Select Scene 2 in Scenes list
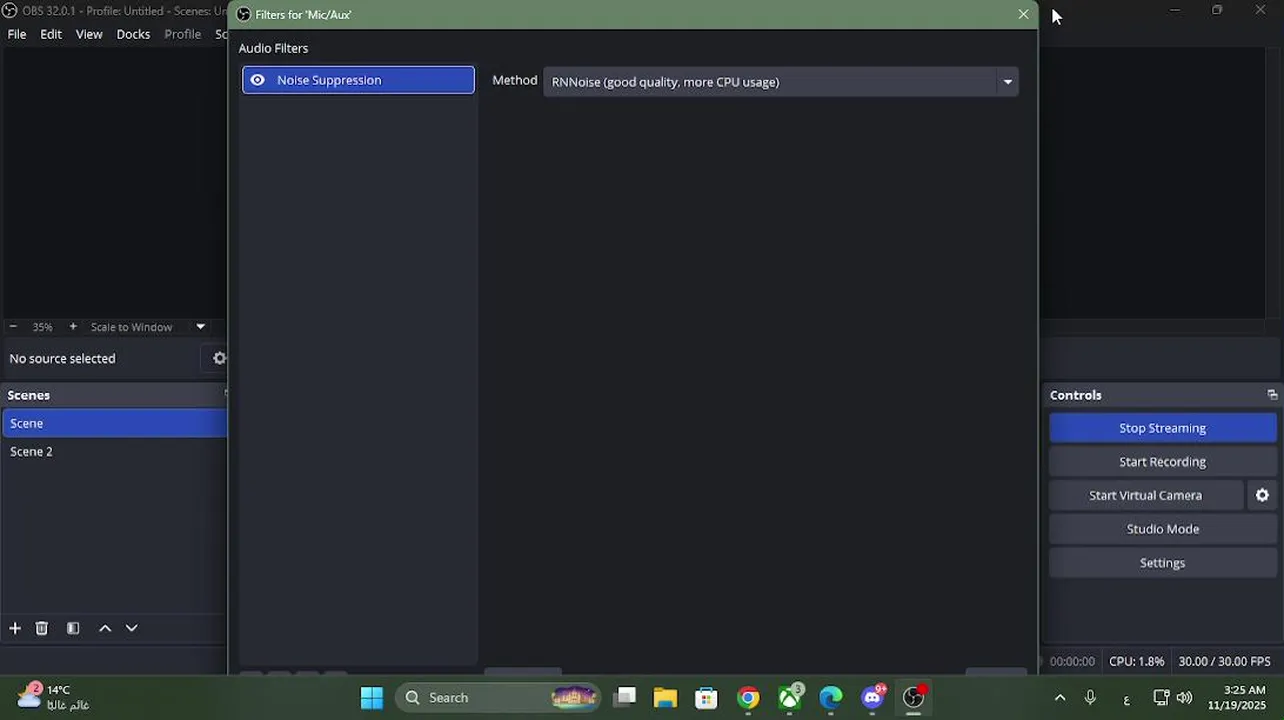 click(115, 451)
